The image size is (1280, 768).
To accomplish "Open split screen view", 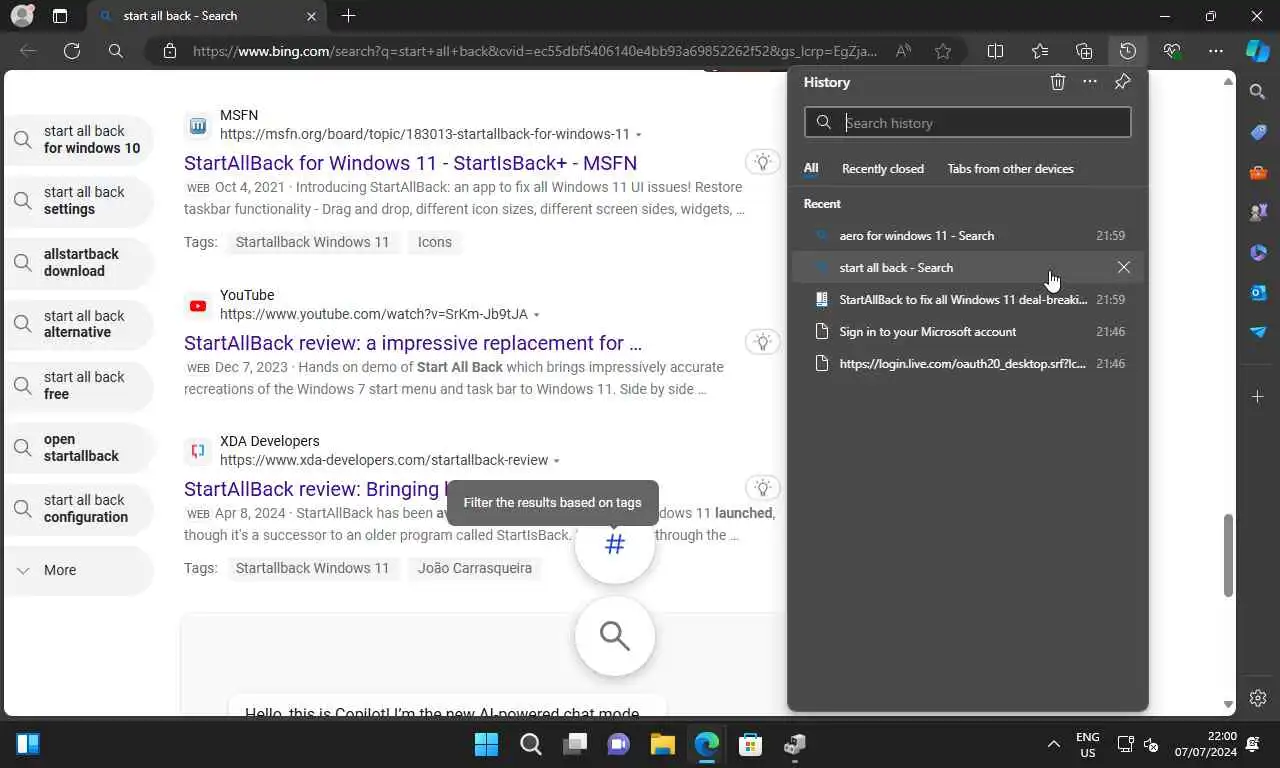I will [x=995, y=51].
